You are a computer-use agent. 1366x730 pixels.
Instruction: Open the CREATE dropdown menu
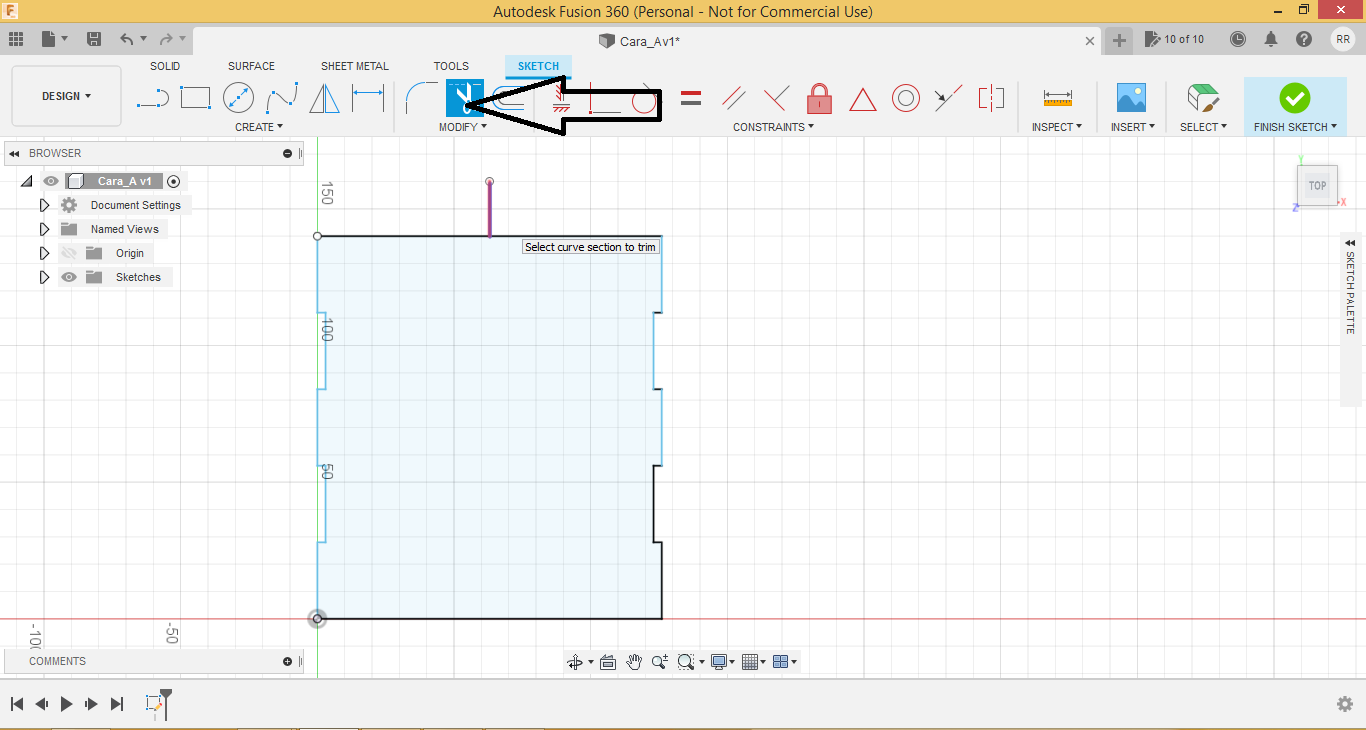point(259,127)
